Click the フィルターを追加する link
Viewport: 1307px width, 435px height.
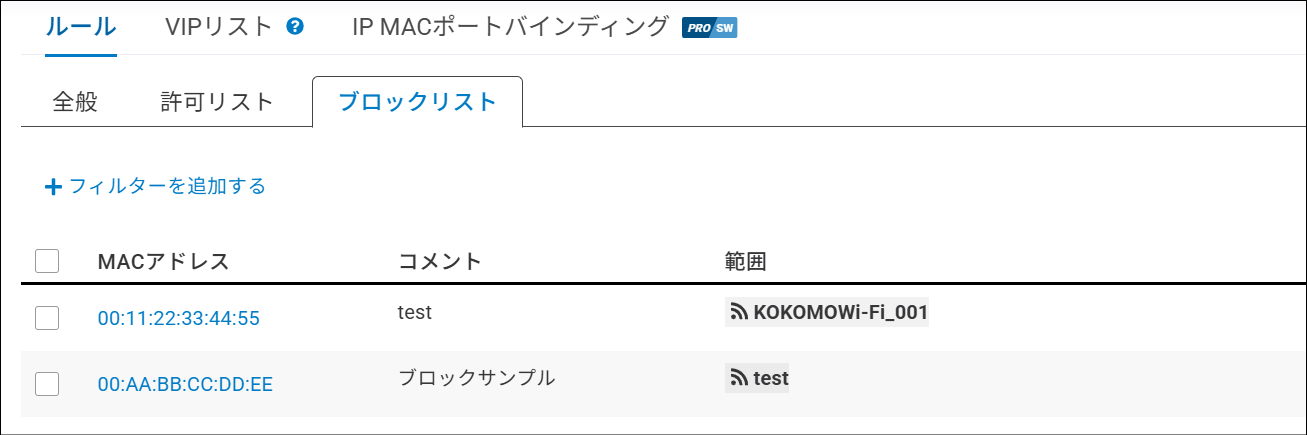point(167,186)
